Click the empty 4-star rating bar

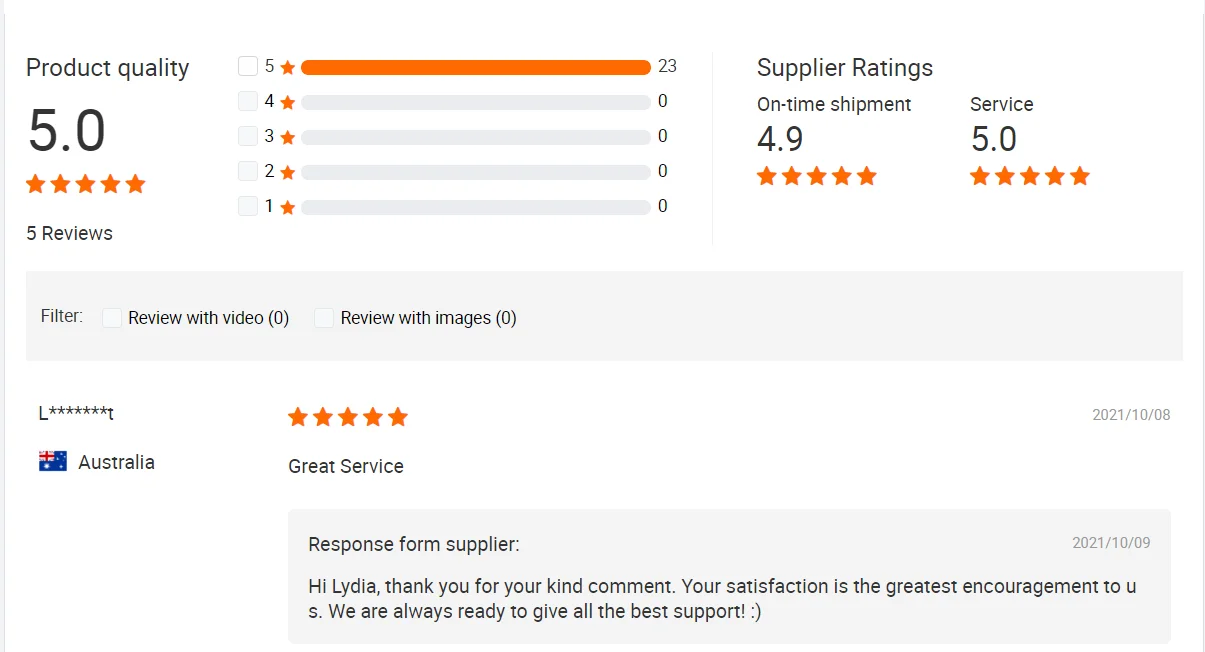[x=475, y=102]
